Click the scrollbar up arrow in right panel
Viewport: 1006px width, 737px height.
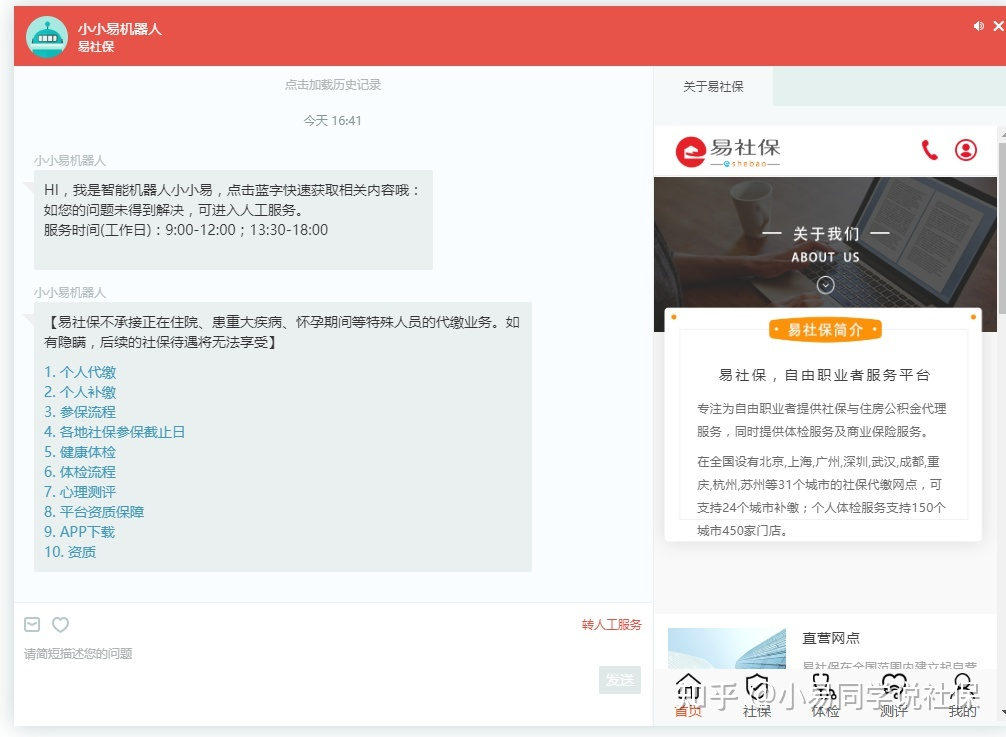[1002, 135]
